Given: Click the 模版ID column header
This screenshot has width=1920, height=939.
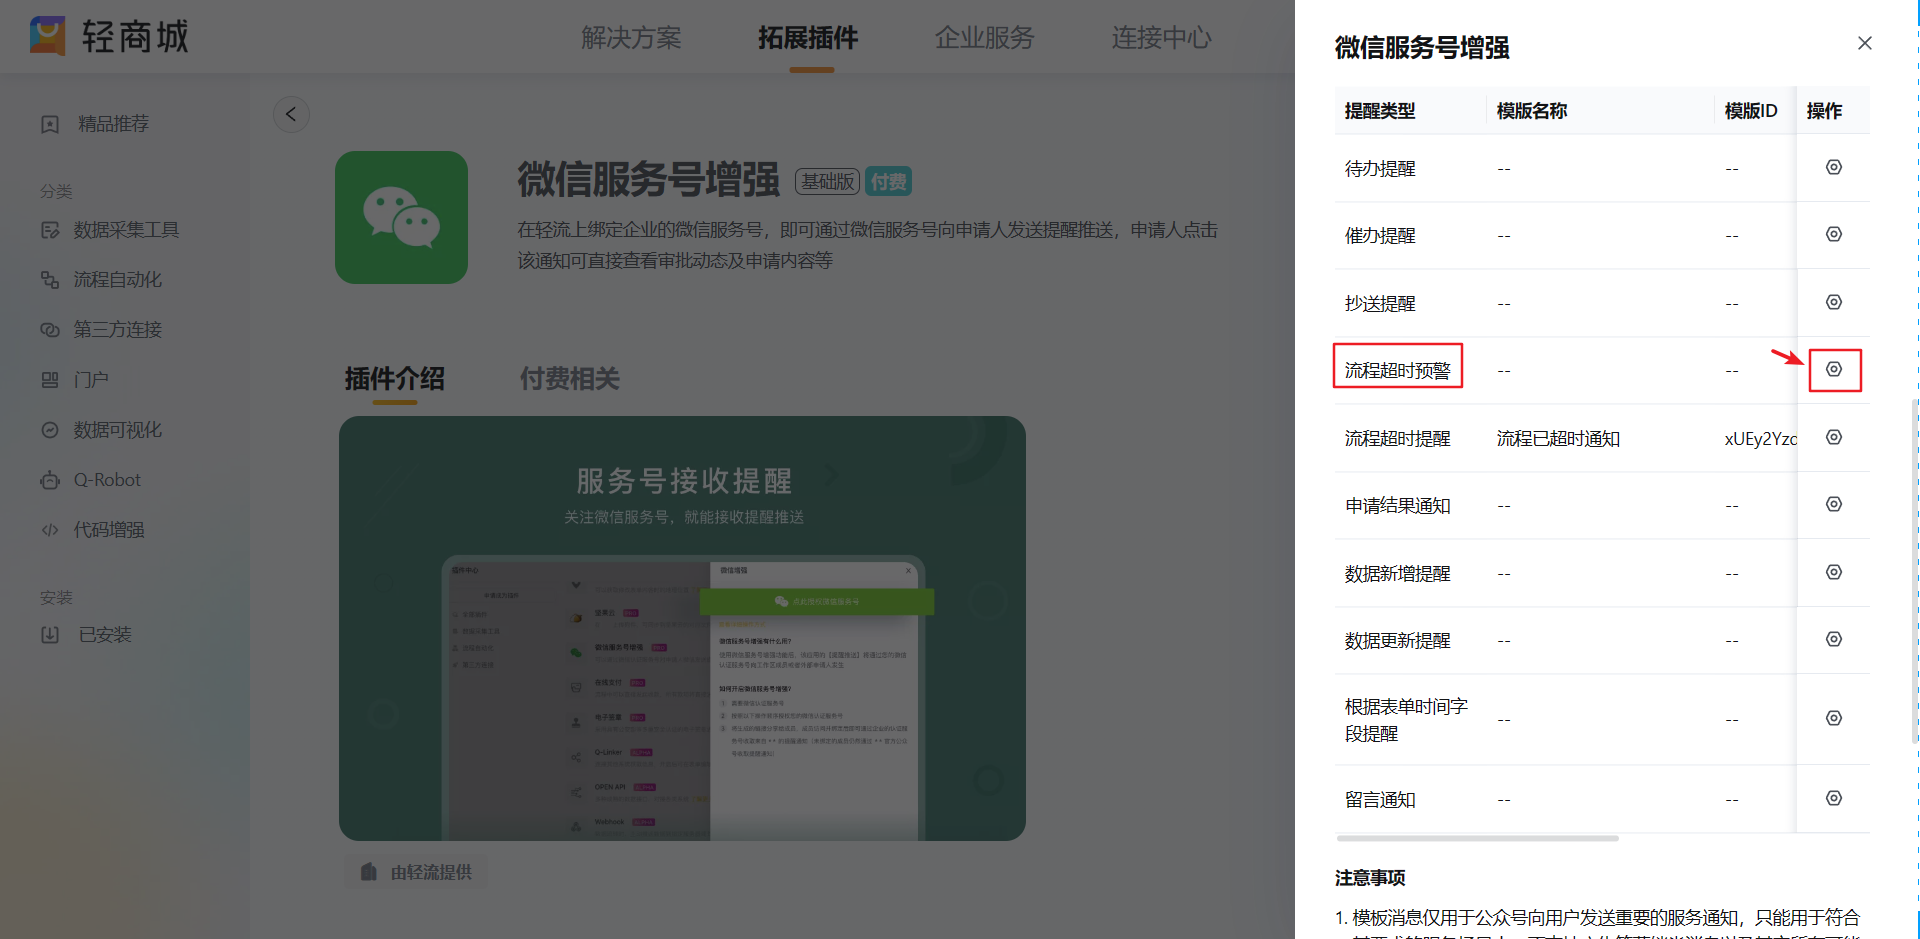Looking at the screenshot, I should click(x=1751, y=111).
